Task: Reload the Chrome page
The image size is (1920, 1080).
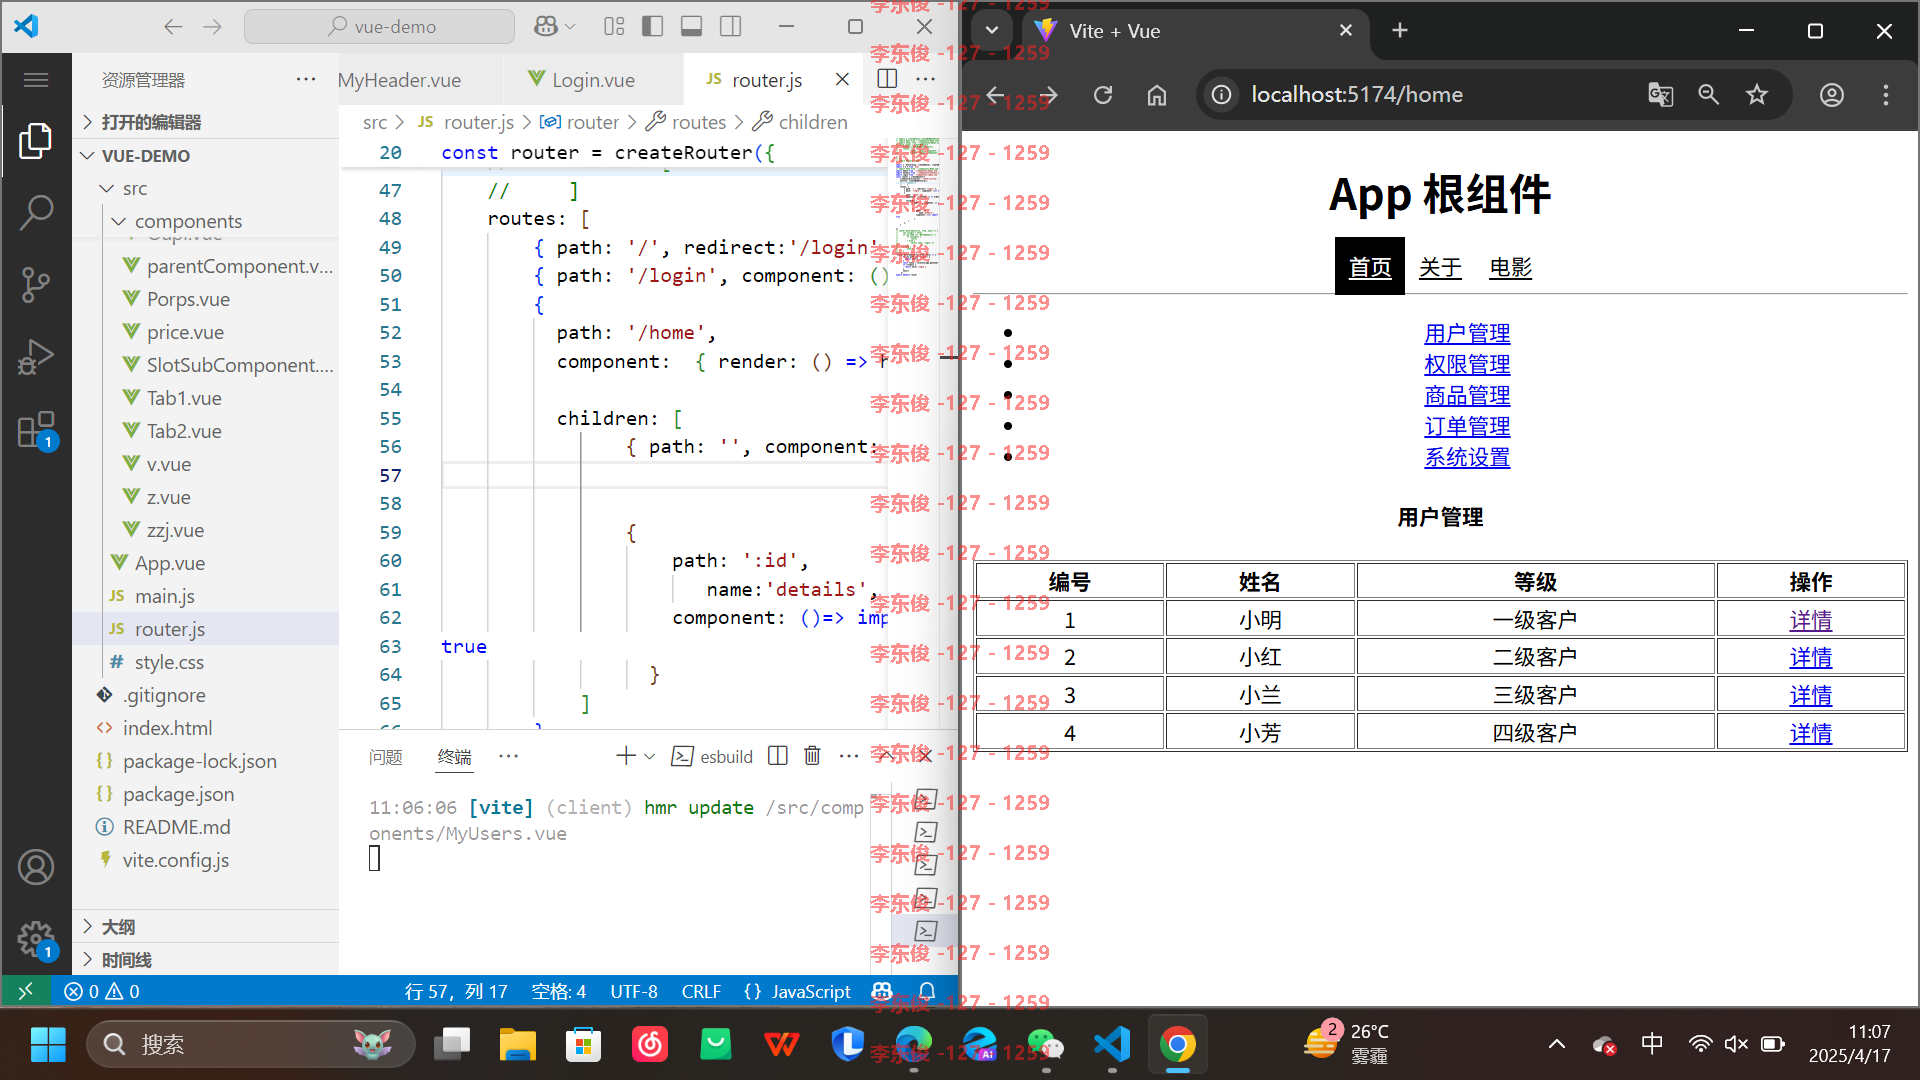Action: click(1103, 95)
